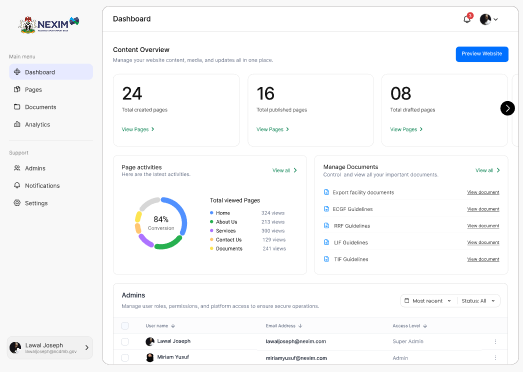Go to Admins in Support menu

(x=51, y=168)
